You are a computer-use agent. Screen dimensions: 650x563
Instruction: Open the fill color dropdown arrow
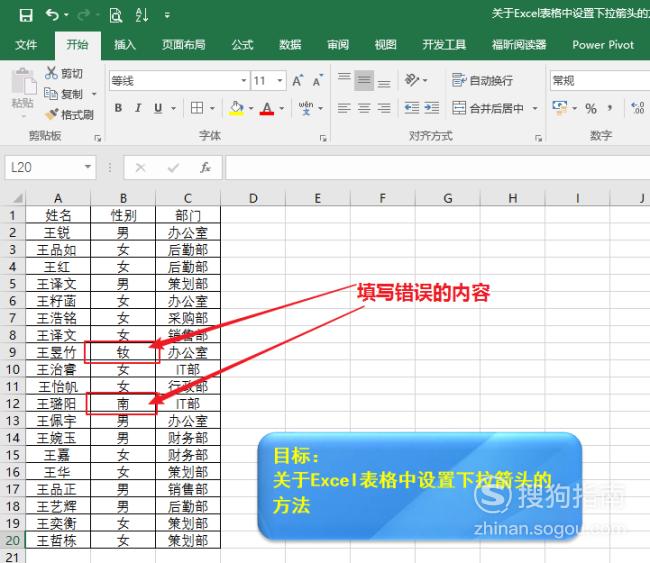coord(251,109)
